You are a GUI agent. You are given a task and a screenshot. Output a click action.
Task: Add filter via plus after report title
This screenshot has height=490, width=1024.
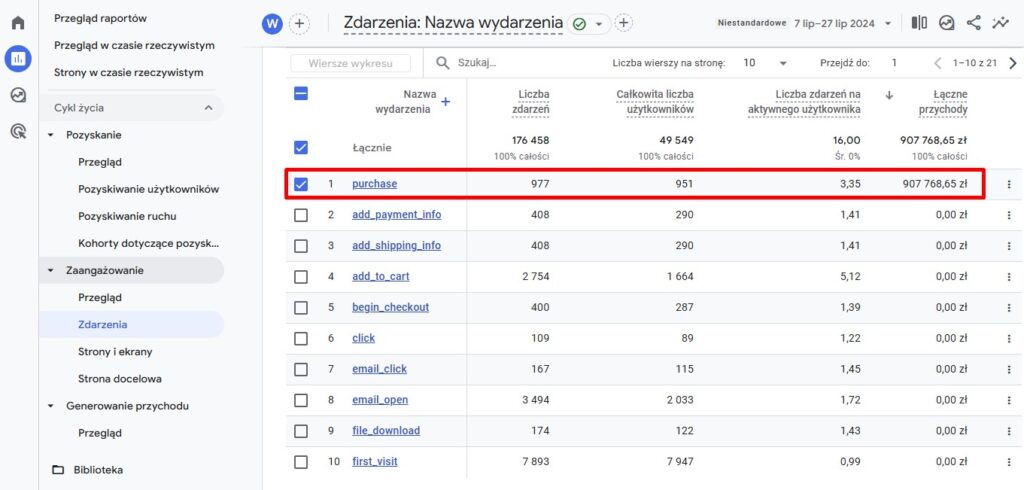click(624, 24)
